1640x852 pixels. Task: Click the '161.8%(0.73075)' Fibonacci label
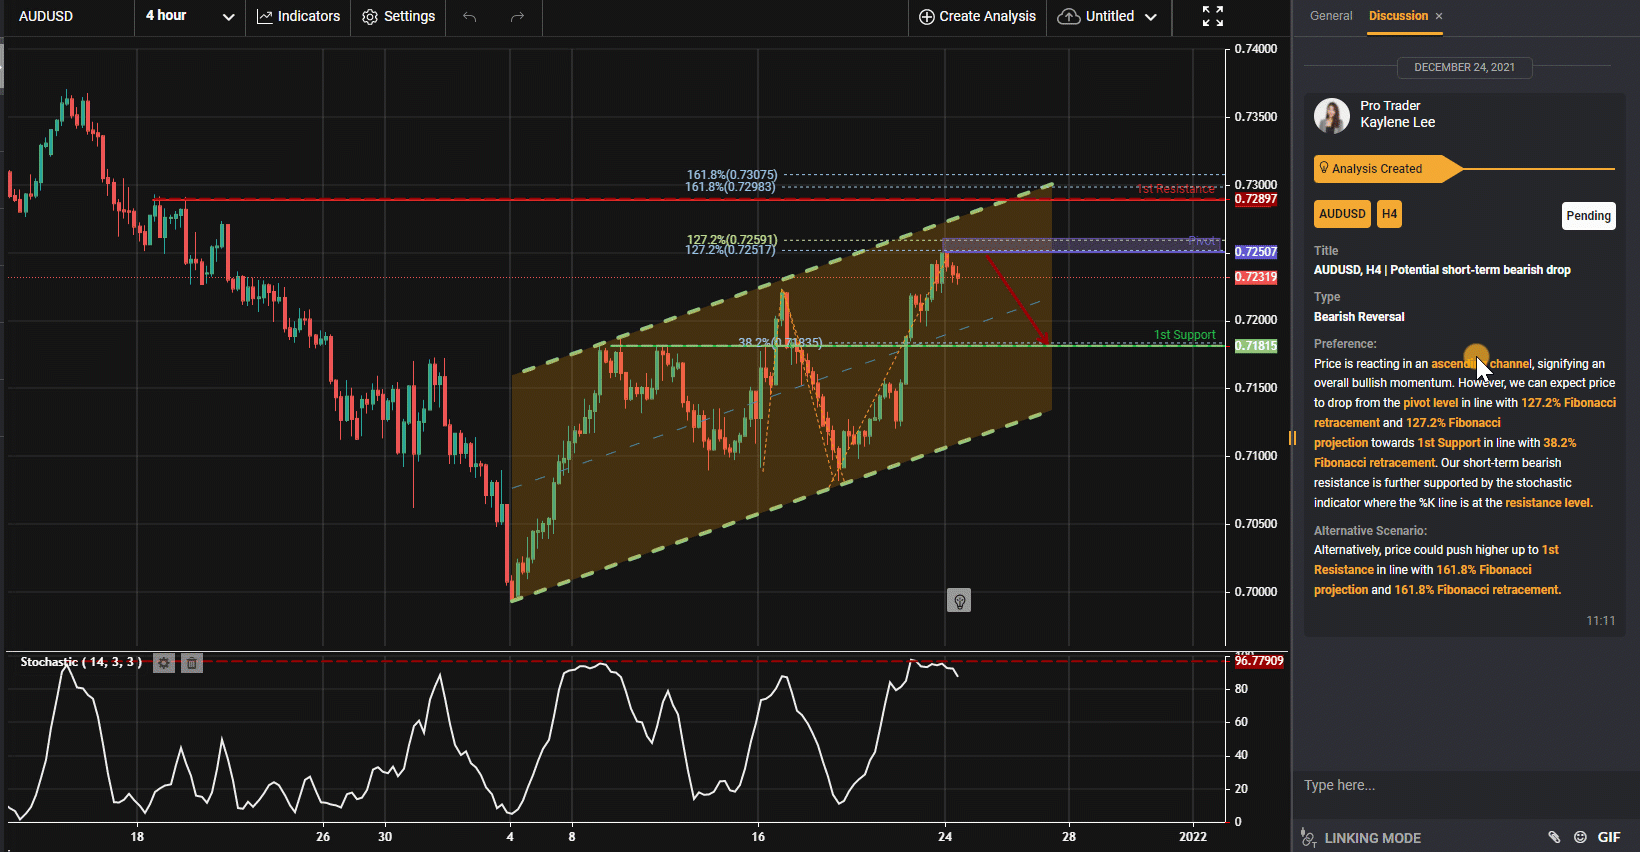pyautogui.click(x=732, y=175)
